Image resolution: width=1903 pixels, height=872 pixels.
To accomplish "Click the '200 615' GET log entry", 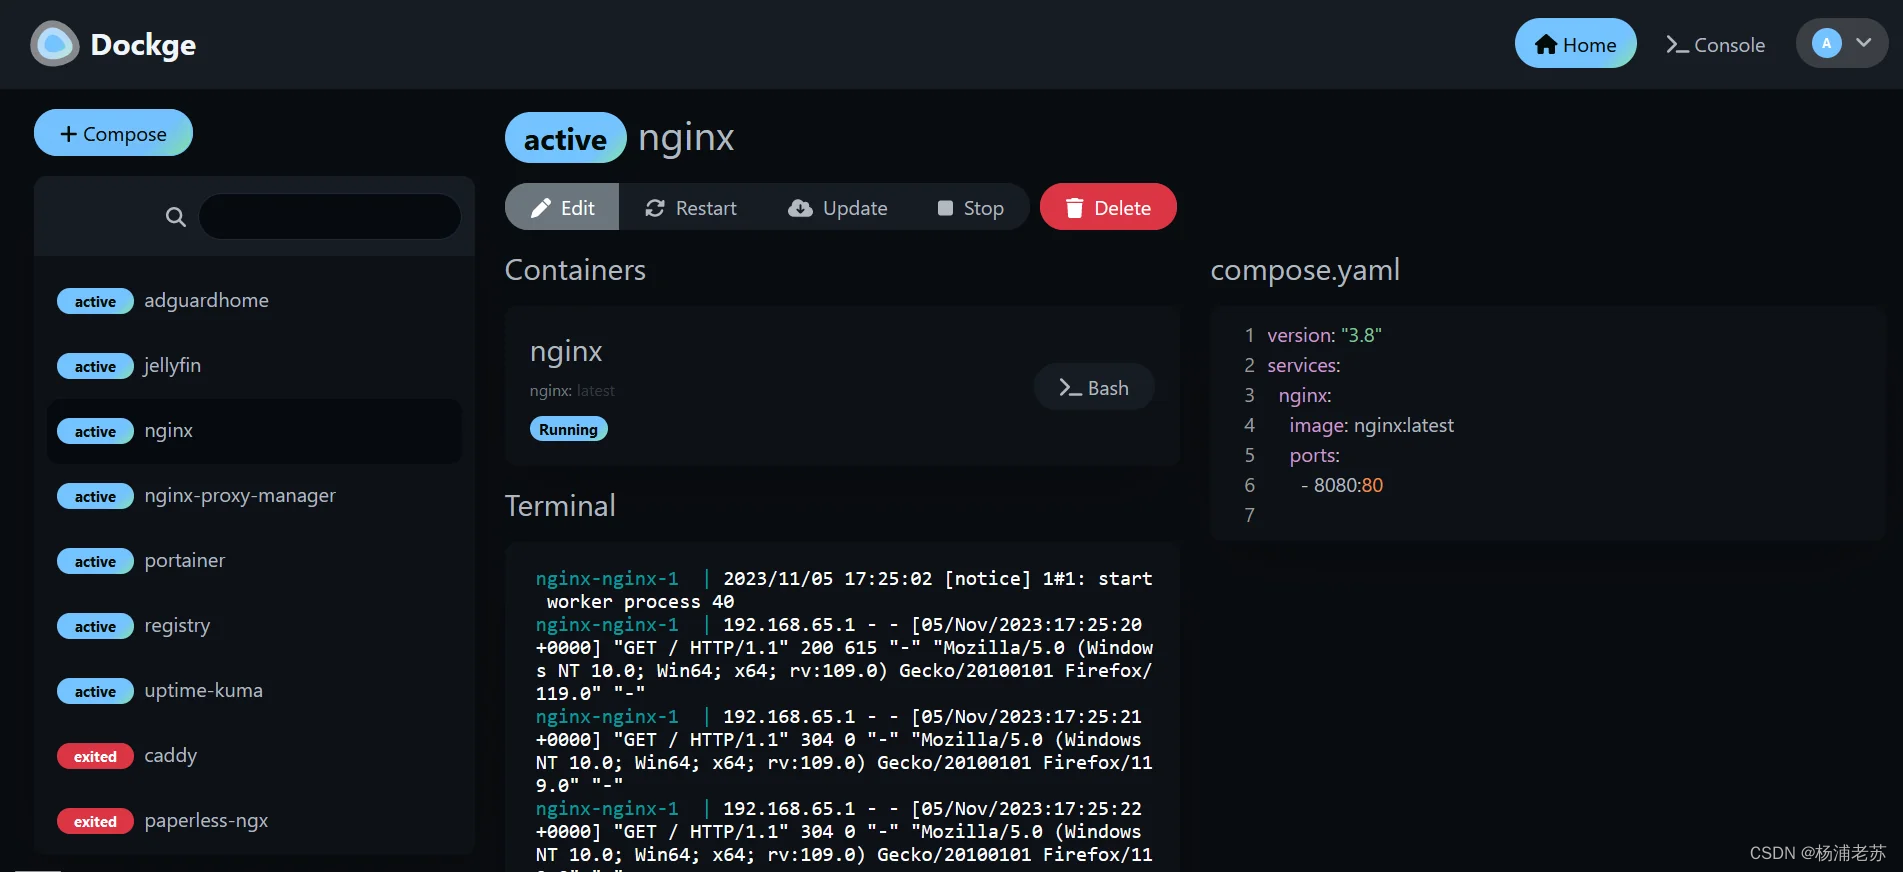I will tap(844, 659).
